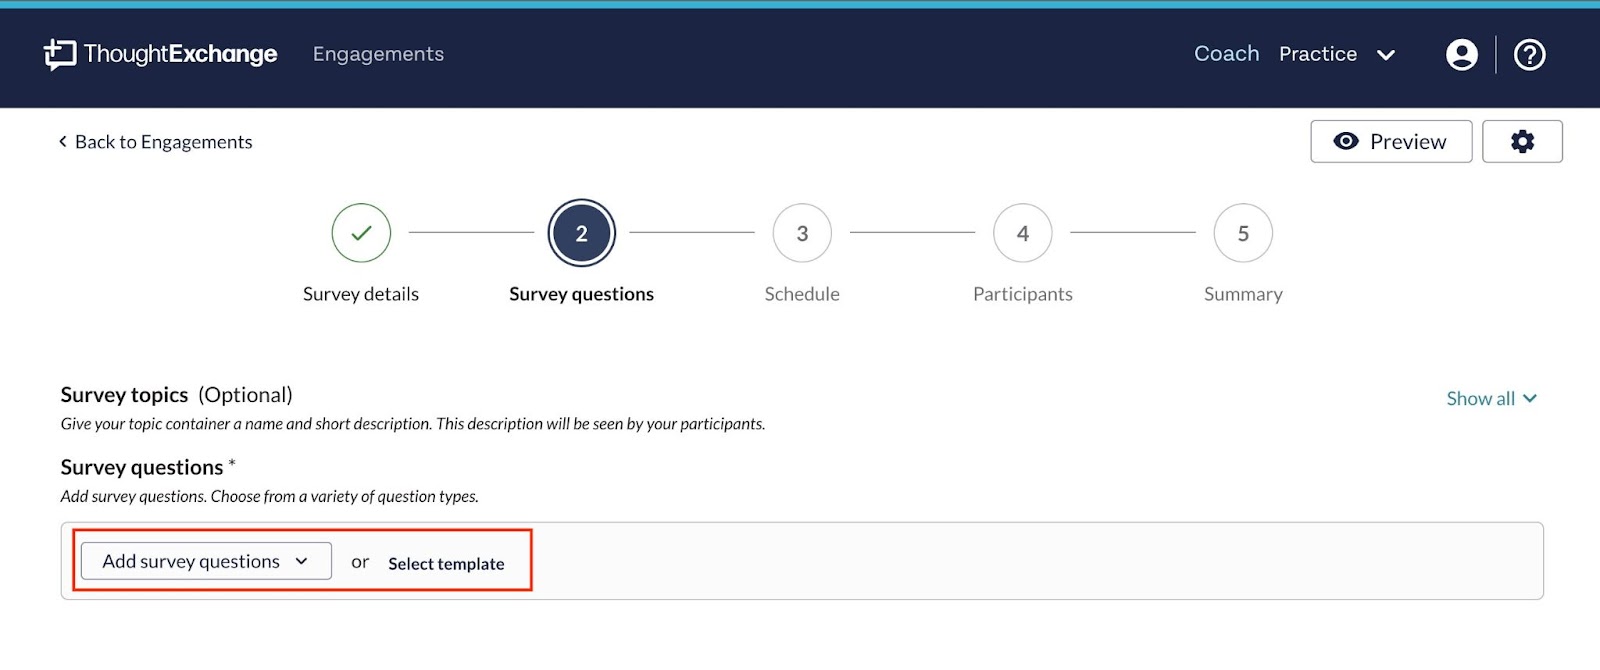
Task: Click the green checkmark Survey details step
Action: [361, 233]
